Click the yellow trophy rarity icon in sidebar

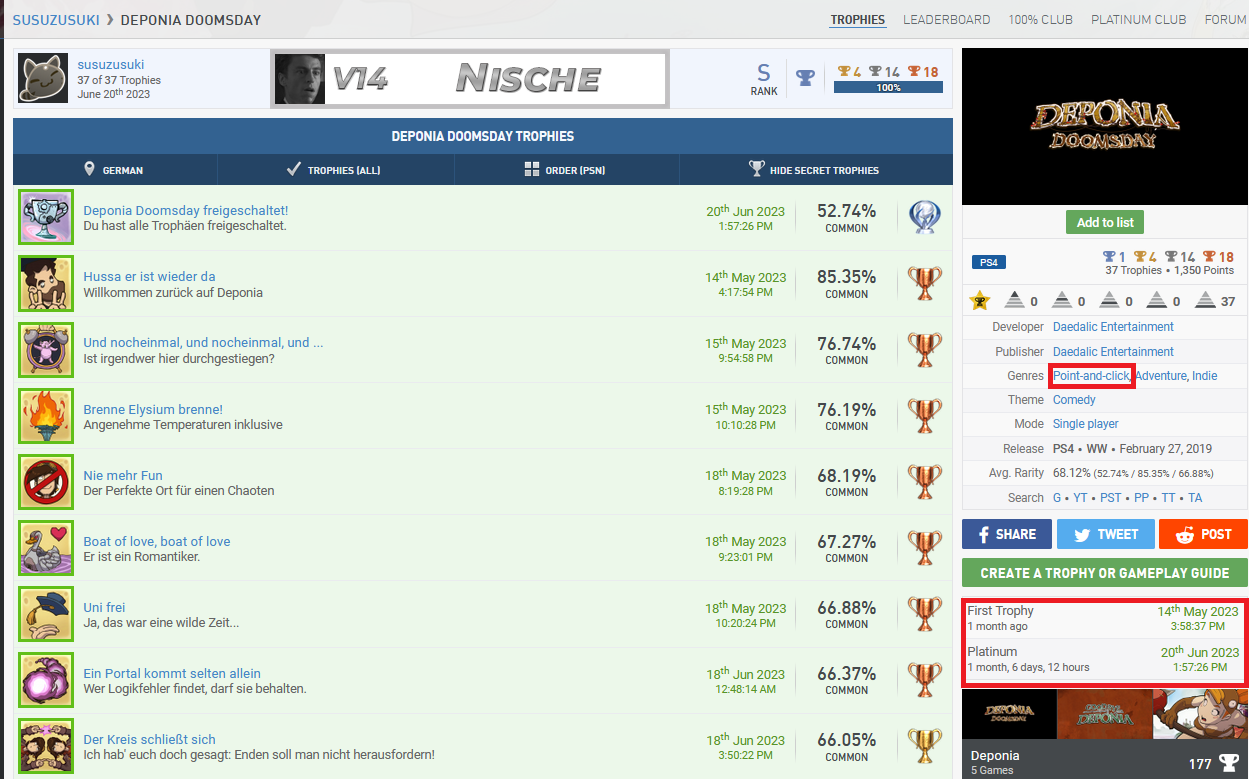click(x=980, y=300)
